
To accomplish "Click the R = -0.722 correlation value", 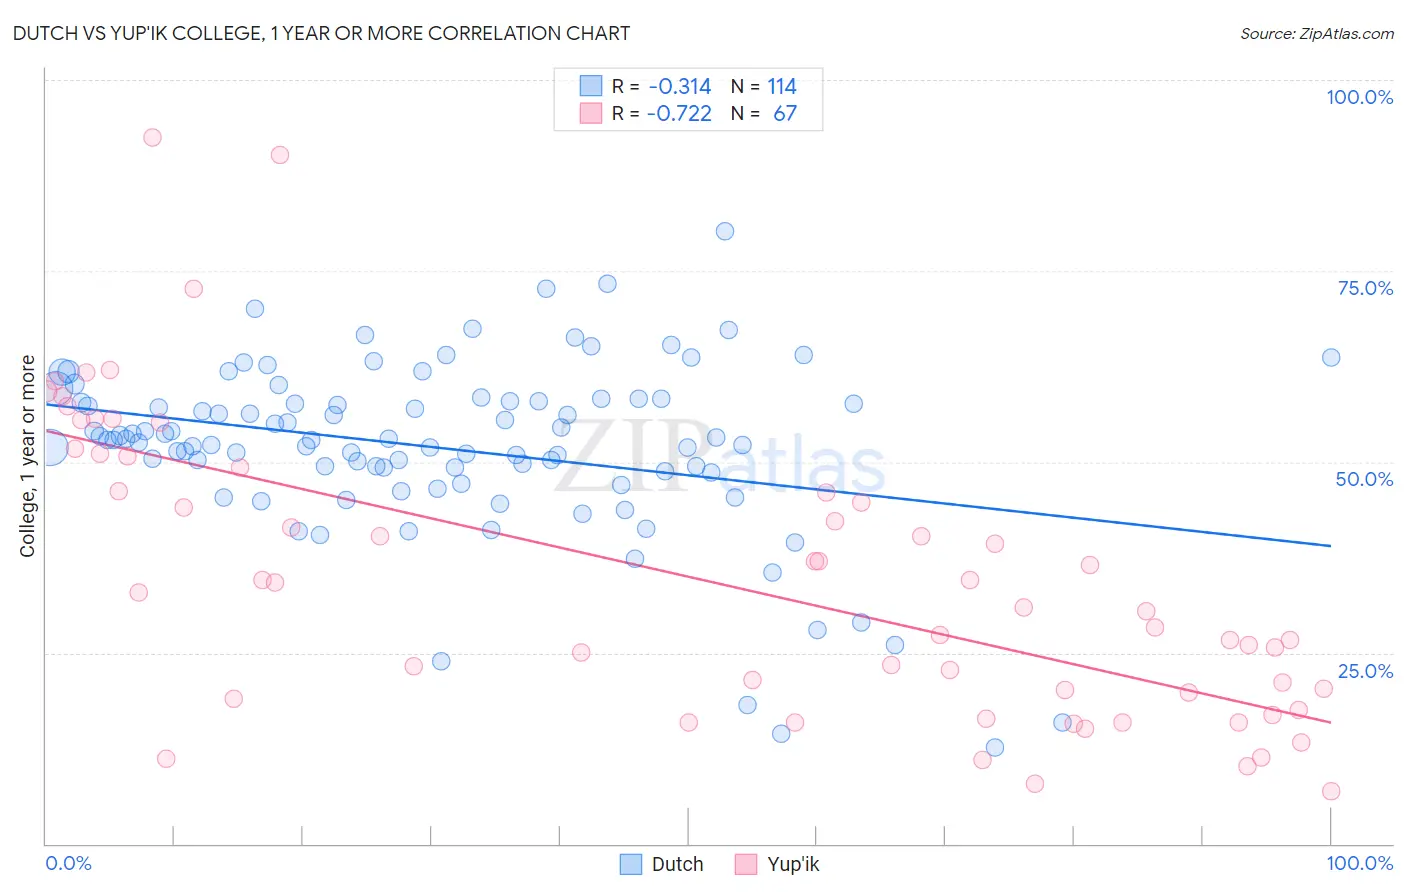I will point(662,113).
